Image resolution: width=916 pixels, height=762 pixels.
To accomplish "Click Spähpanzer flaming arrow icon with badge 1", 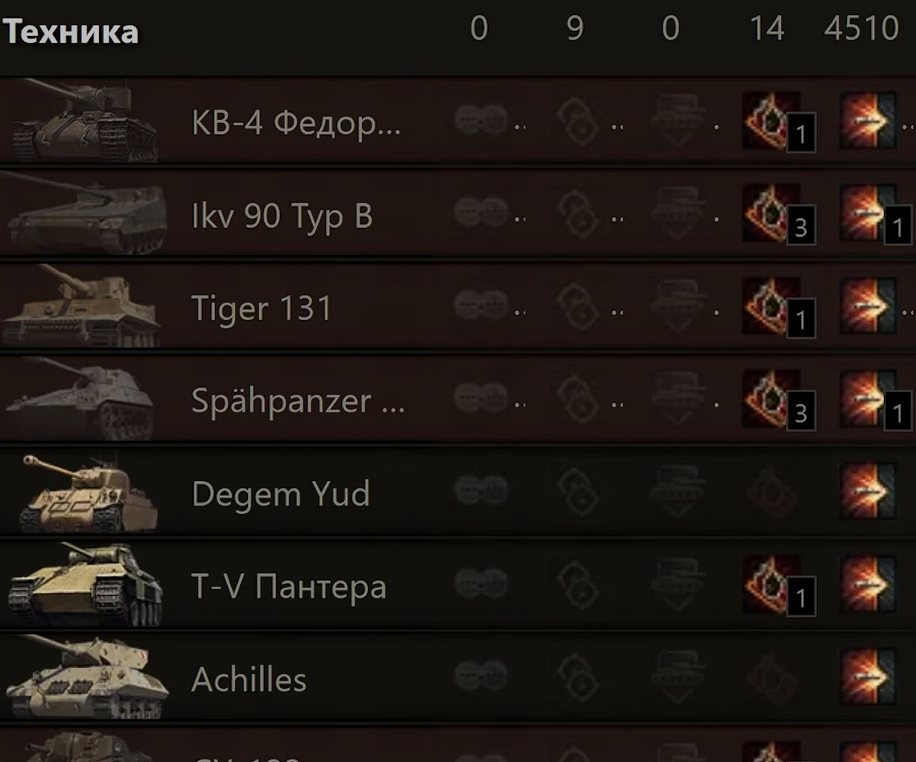I will click(x=875, y=401).
